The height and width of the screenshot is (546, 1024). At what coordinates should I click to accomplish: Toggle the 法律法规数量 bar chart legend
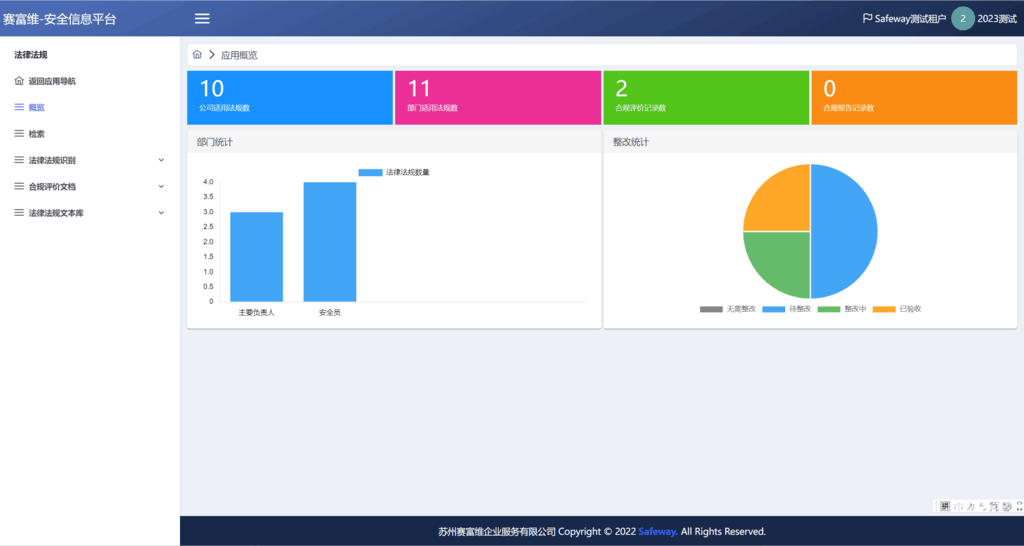pos(394,172)
